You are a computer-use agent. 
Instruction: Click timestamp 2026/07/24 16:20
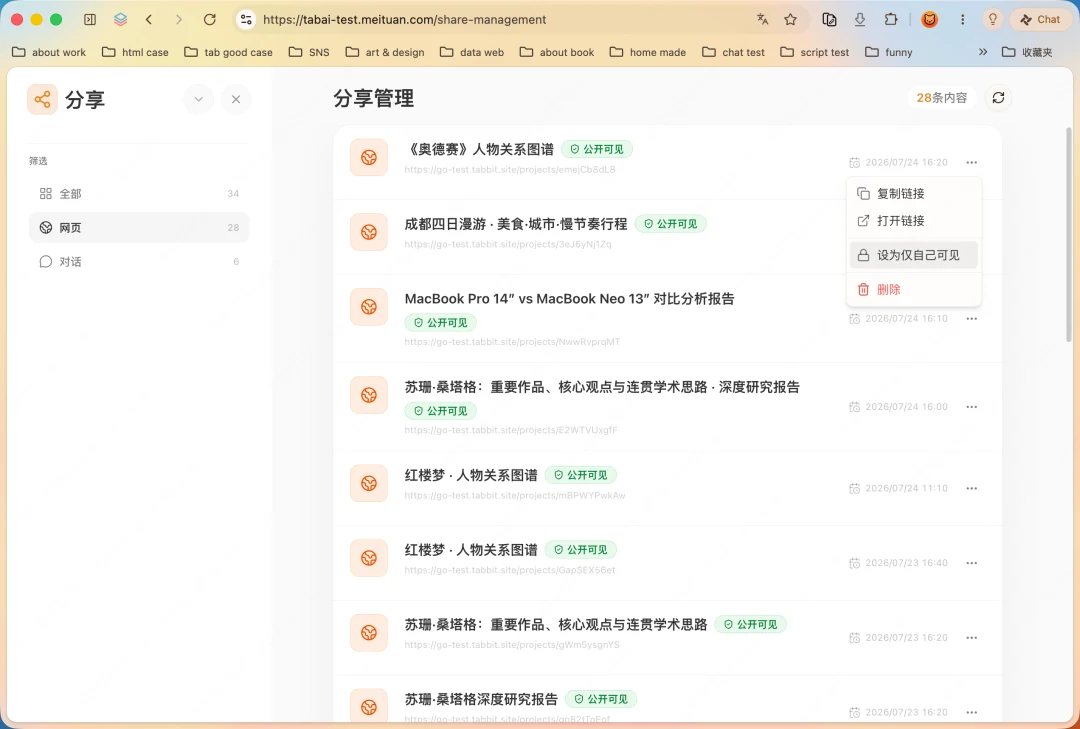click(906, 163)
